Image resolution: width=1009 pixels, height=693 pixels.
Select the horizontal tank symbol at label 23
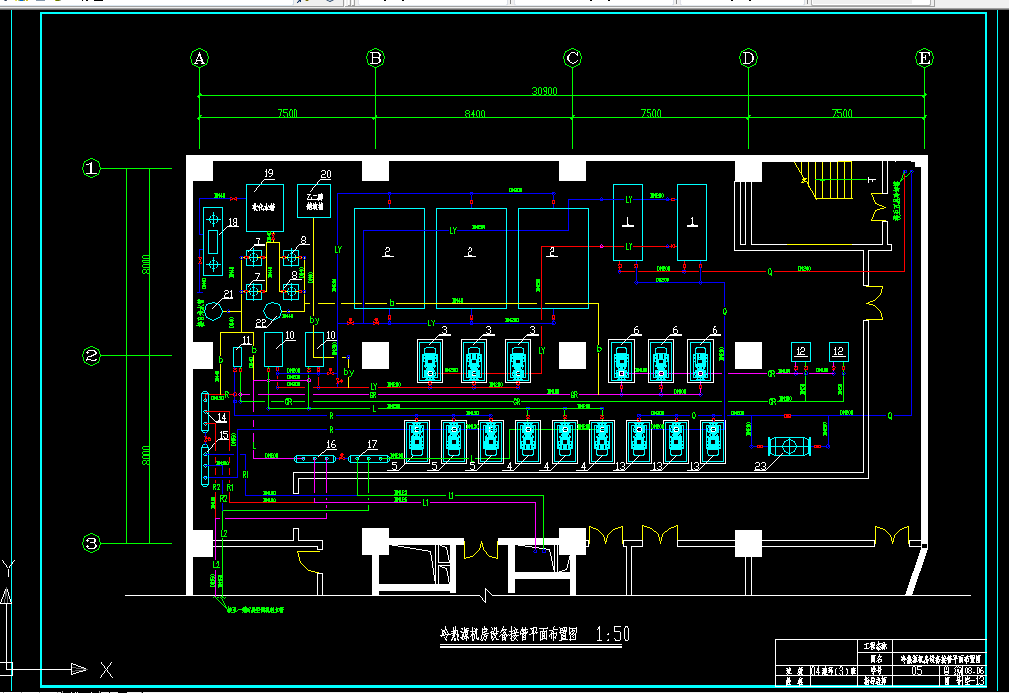(x=790, y=447)
